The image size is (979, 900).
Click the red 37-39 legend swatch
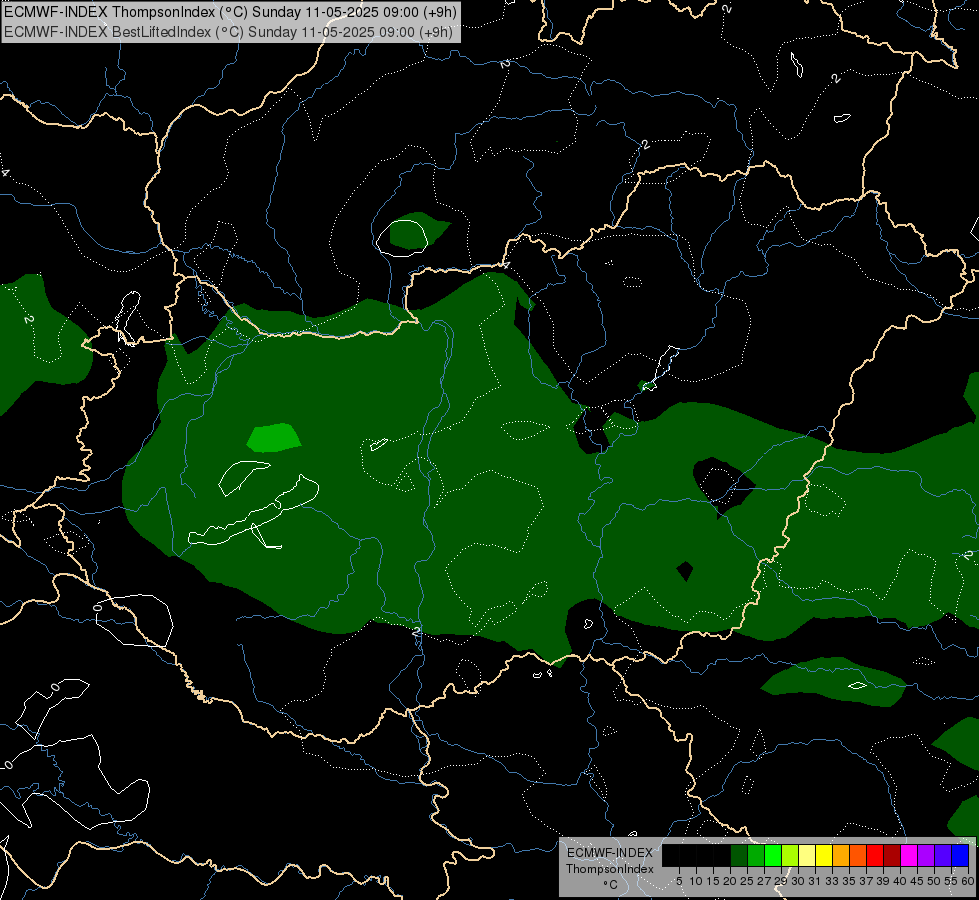(875, 855)
